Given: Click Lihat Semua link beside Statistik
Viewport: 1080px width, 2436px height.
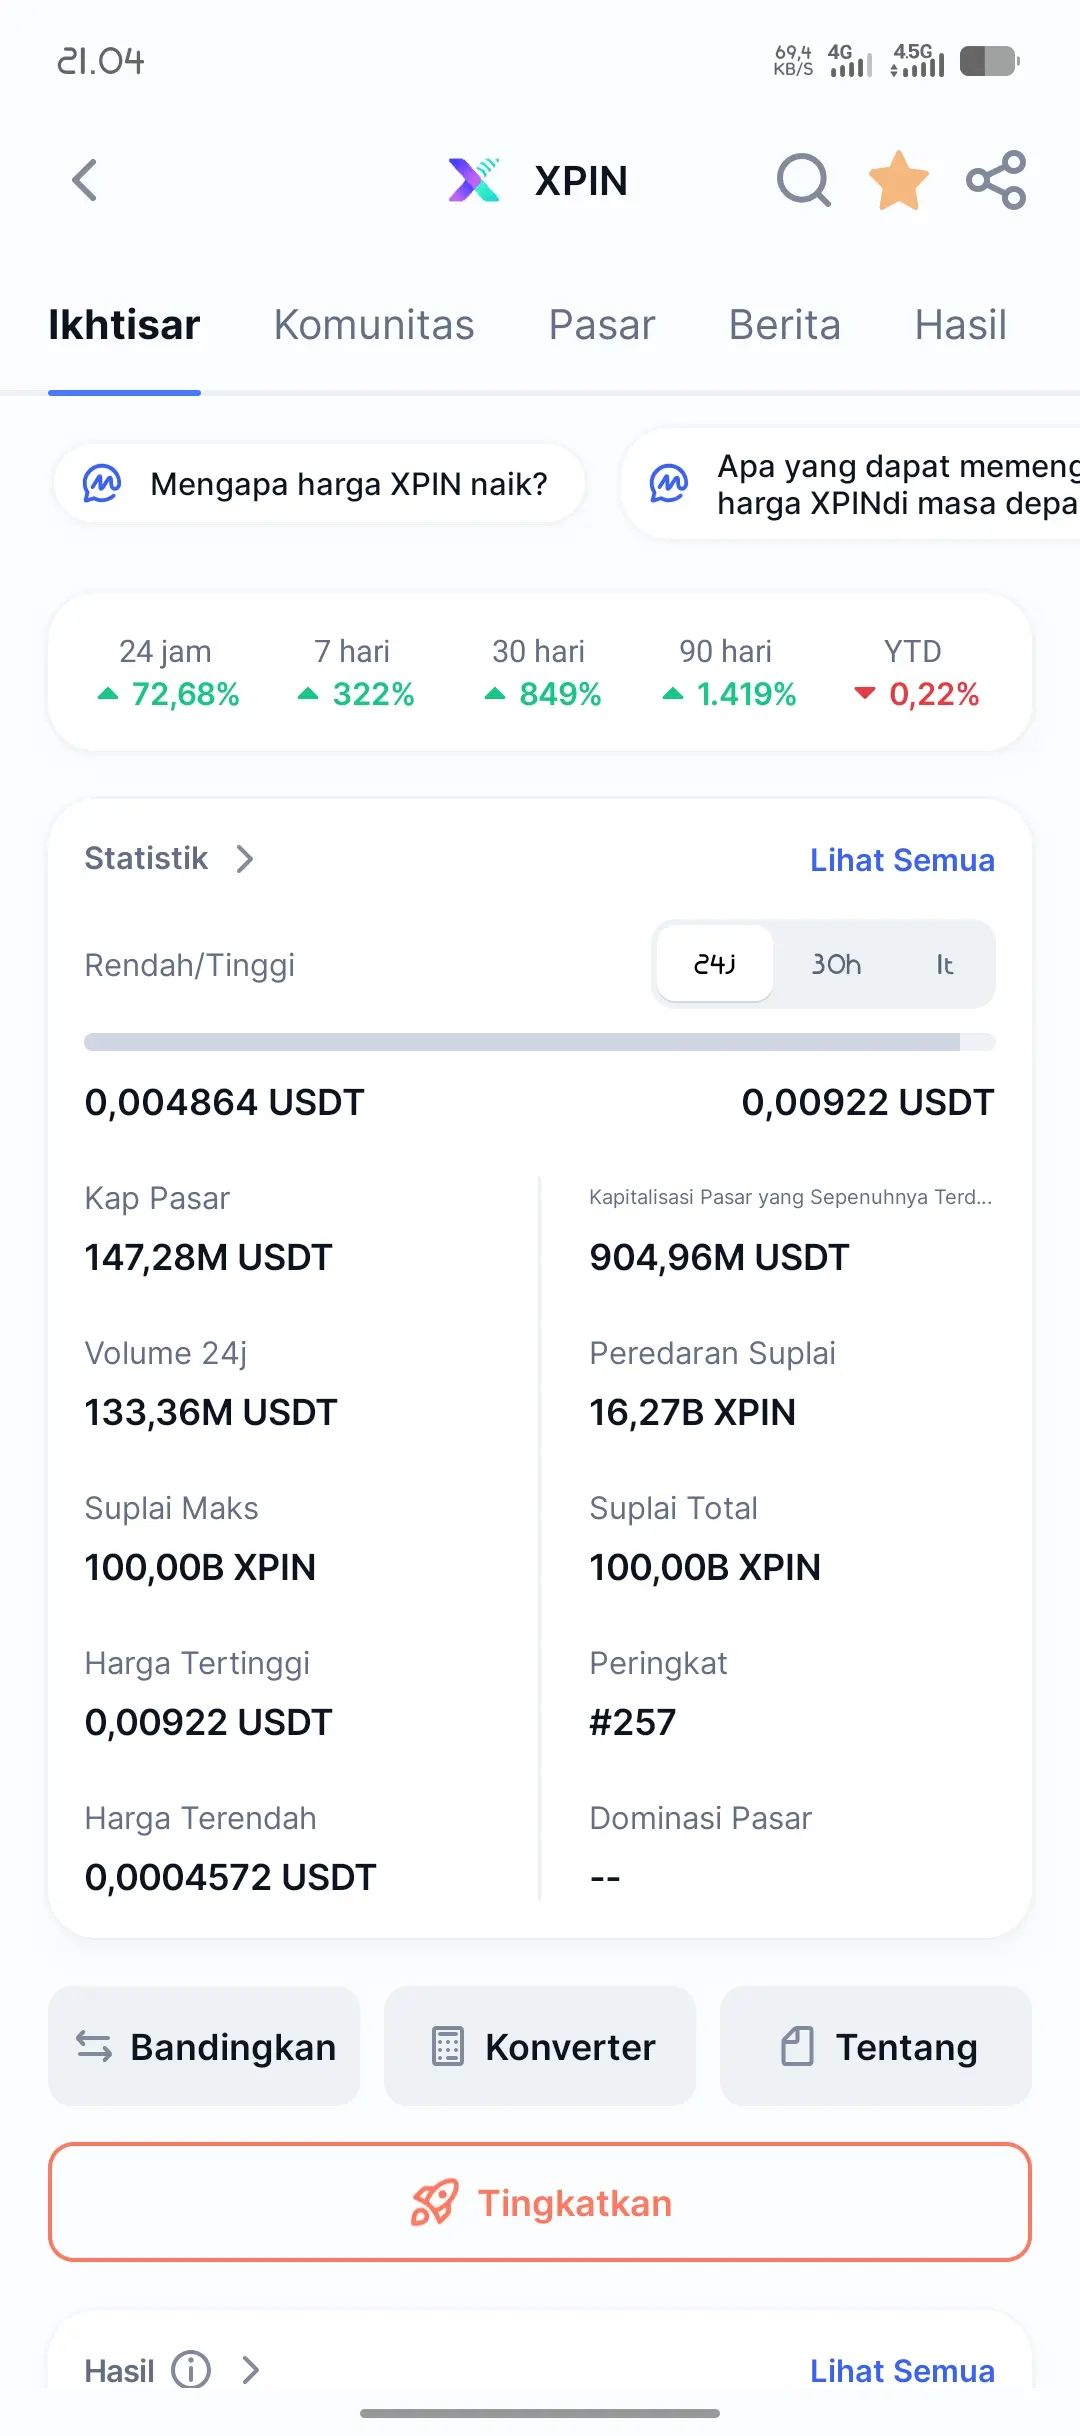Looking at the screenshot, I should tap(902, 860).
